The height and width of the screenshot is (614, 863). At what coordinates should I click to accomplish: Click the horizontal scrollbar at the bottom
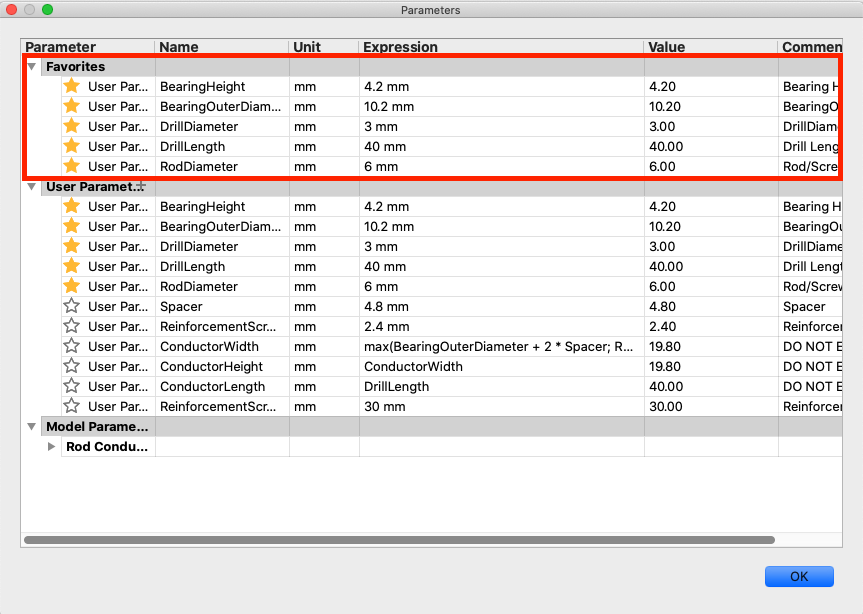pos(400,541)
